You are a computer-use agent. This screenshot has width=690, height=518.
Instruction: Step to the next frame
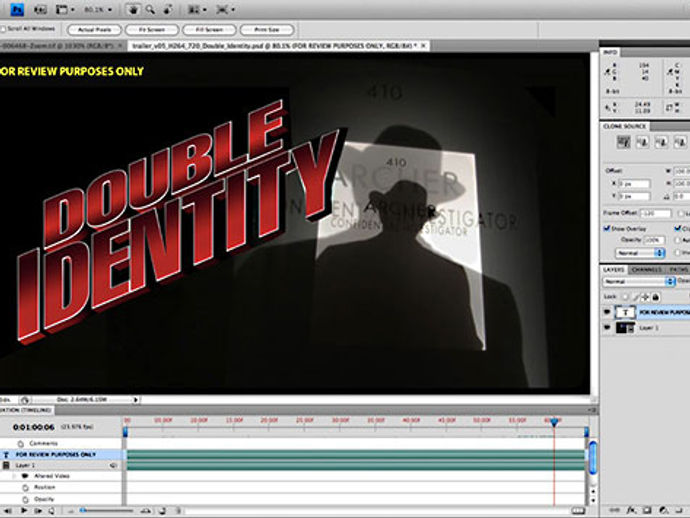[x=38, y=511]
